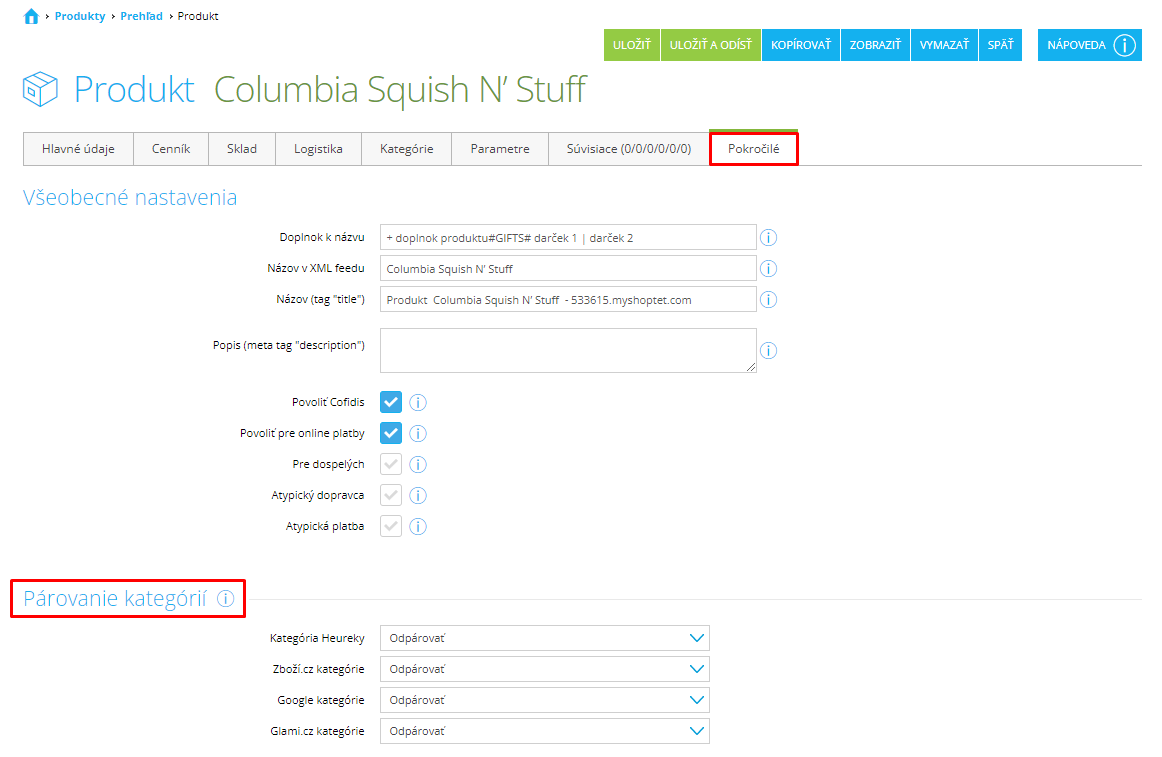Show info for Atypický dopravca

click(x=418, y=496)
